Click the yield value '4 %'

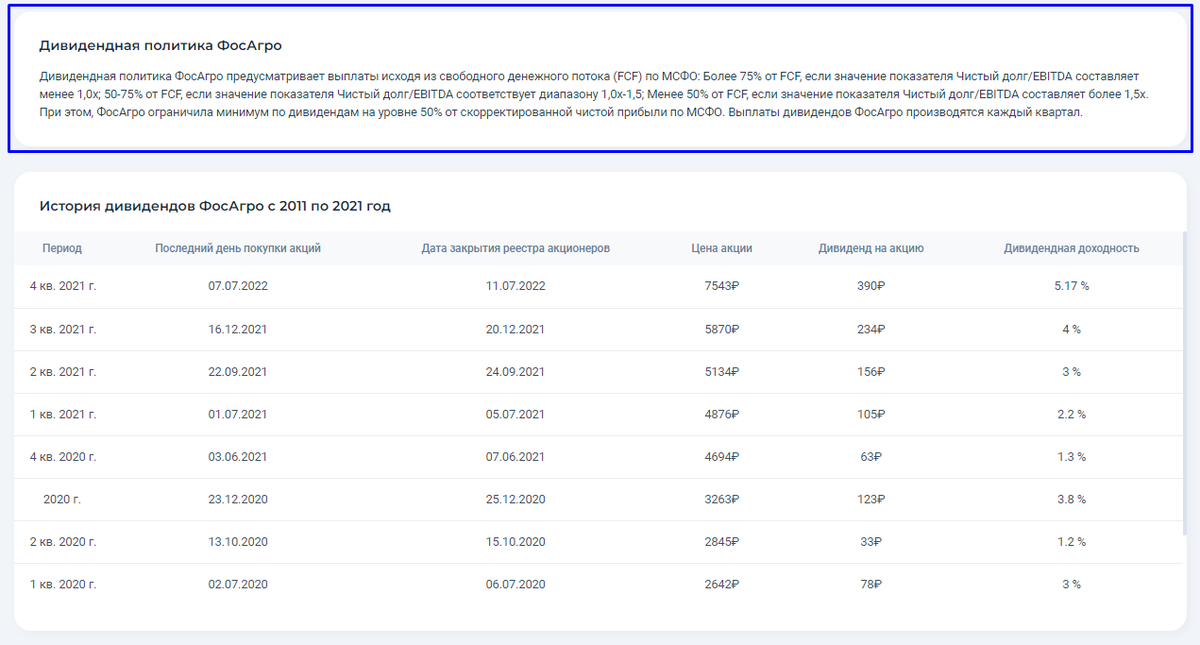click(x=1071, y=329)
